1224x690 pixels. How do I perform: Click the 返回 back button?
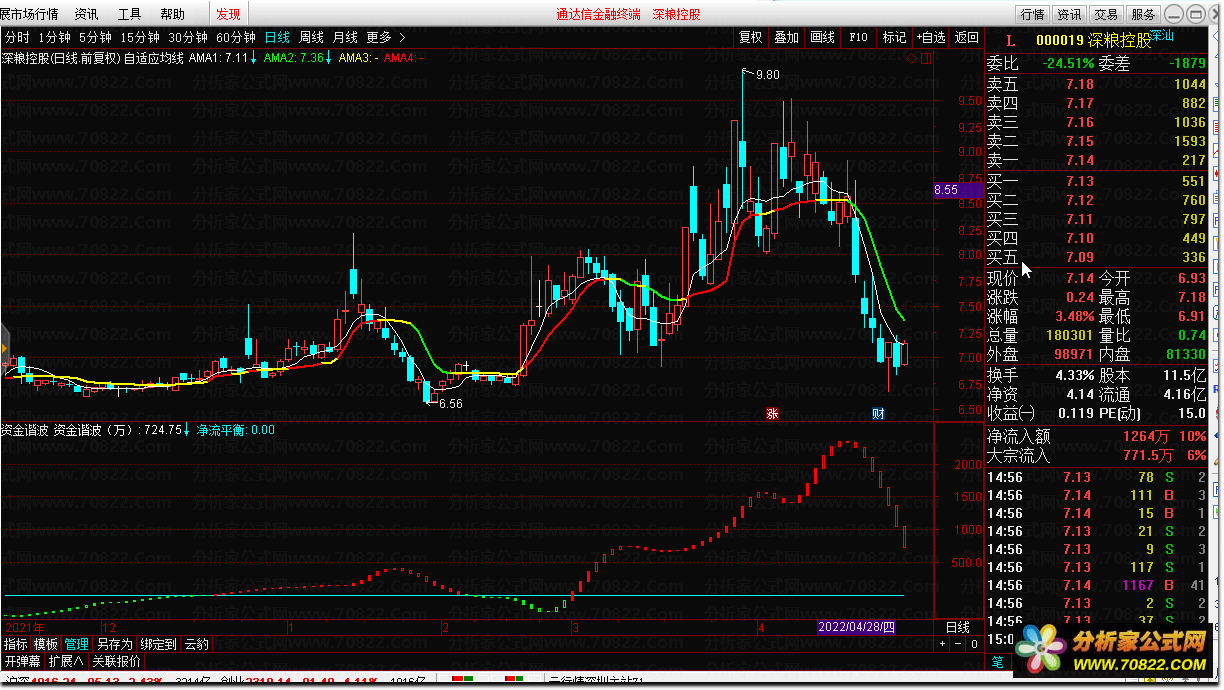point(966,37)
